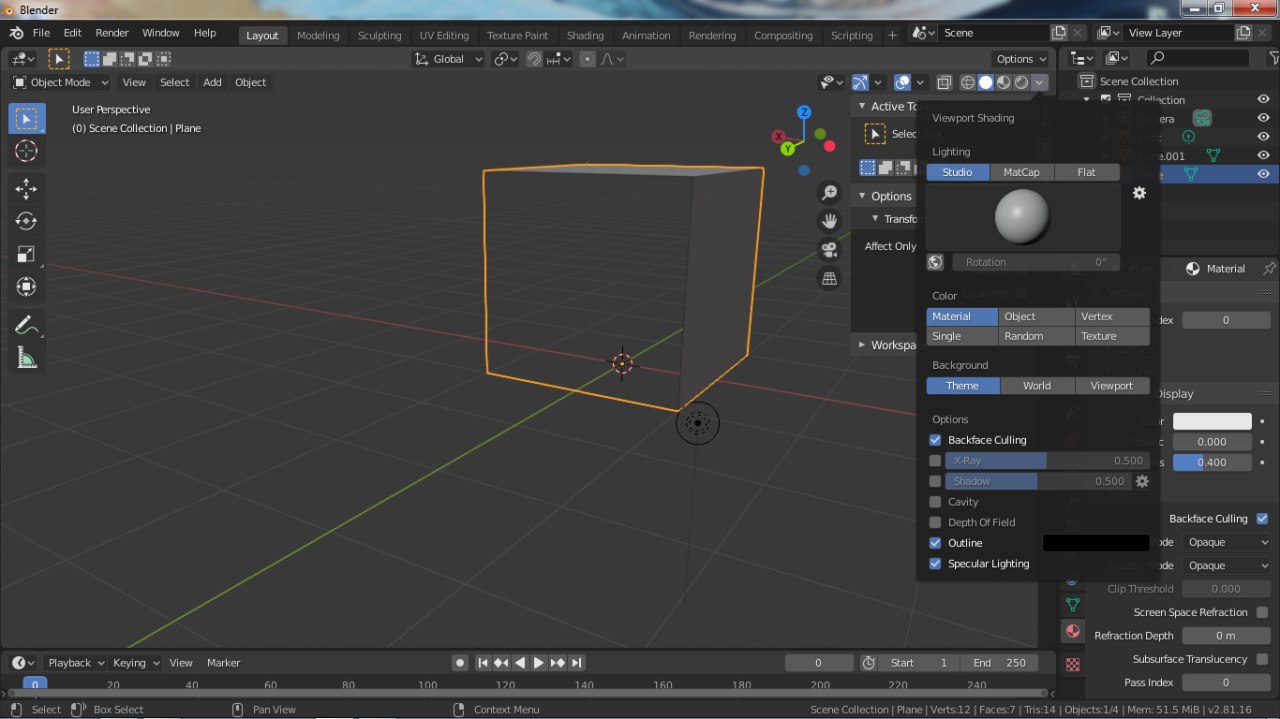The width and height of the screenshot is (1280, 719).
Task: Enable Screen Space Refraction checkbox
Action: (1262, 612)
